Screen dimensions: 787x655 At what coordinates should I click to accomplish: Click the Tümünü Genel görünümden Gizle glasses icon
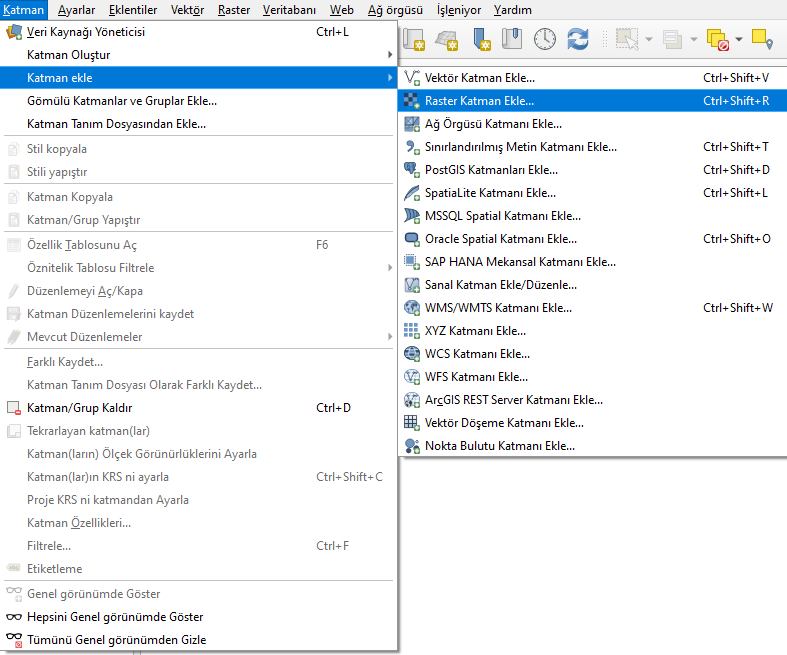[14, 639]
